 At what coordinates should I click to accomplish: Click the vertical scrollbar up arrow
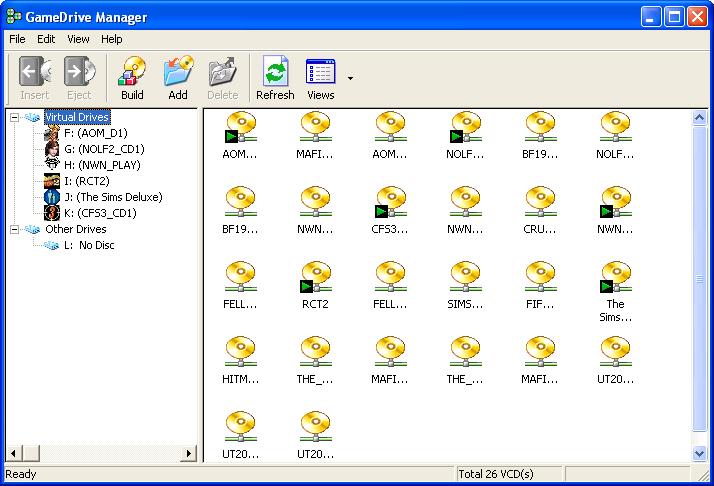click(x=699, y=118)
